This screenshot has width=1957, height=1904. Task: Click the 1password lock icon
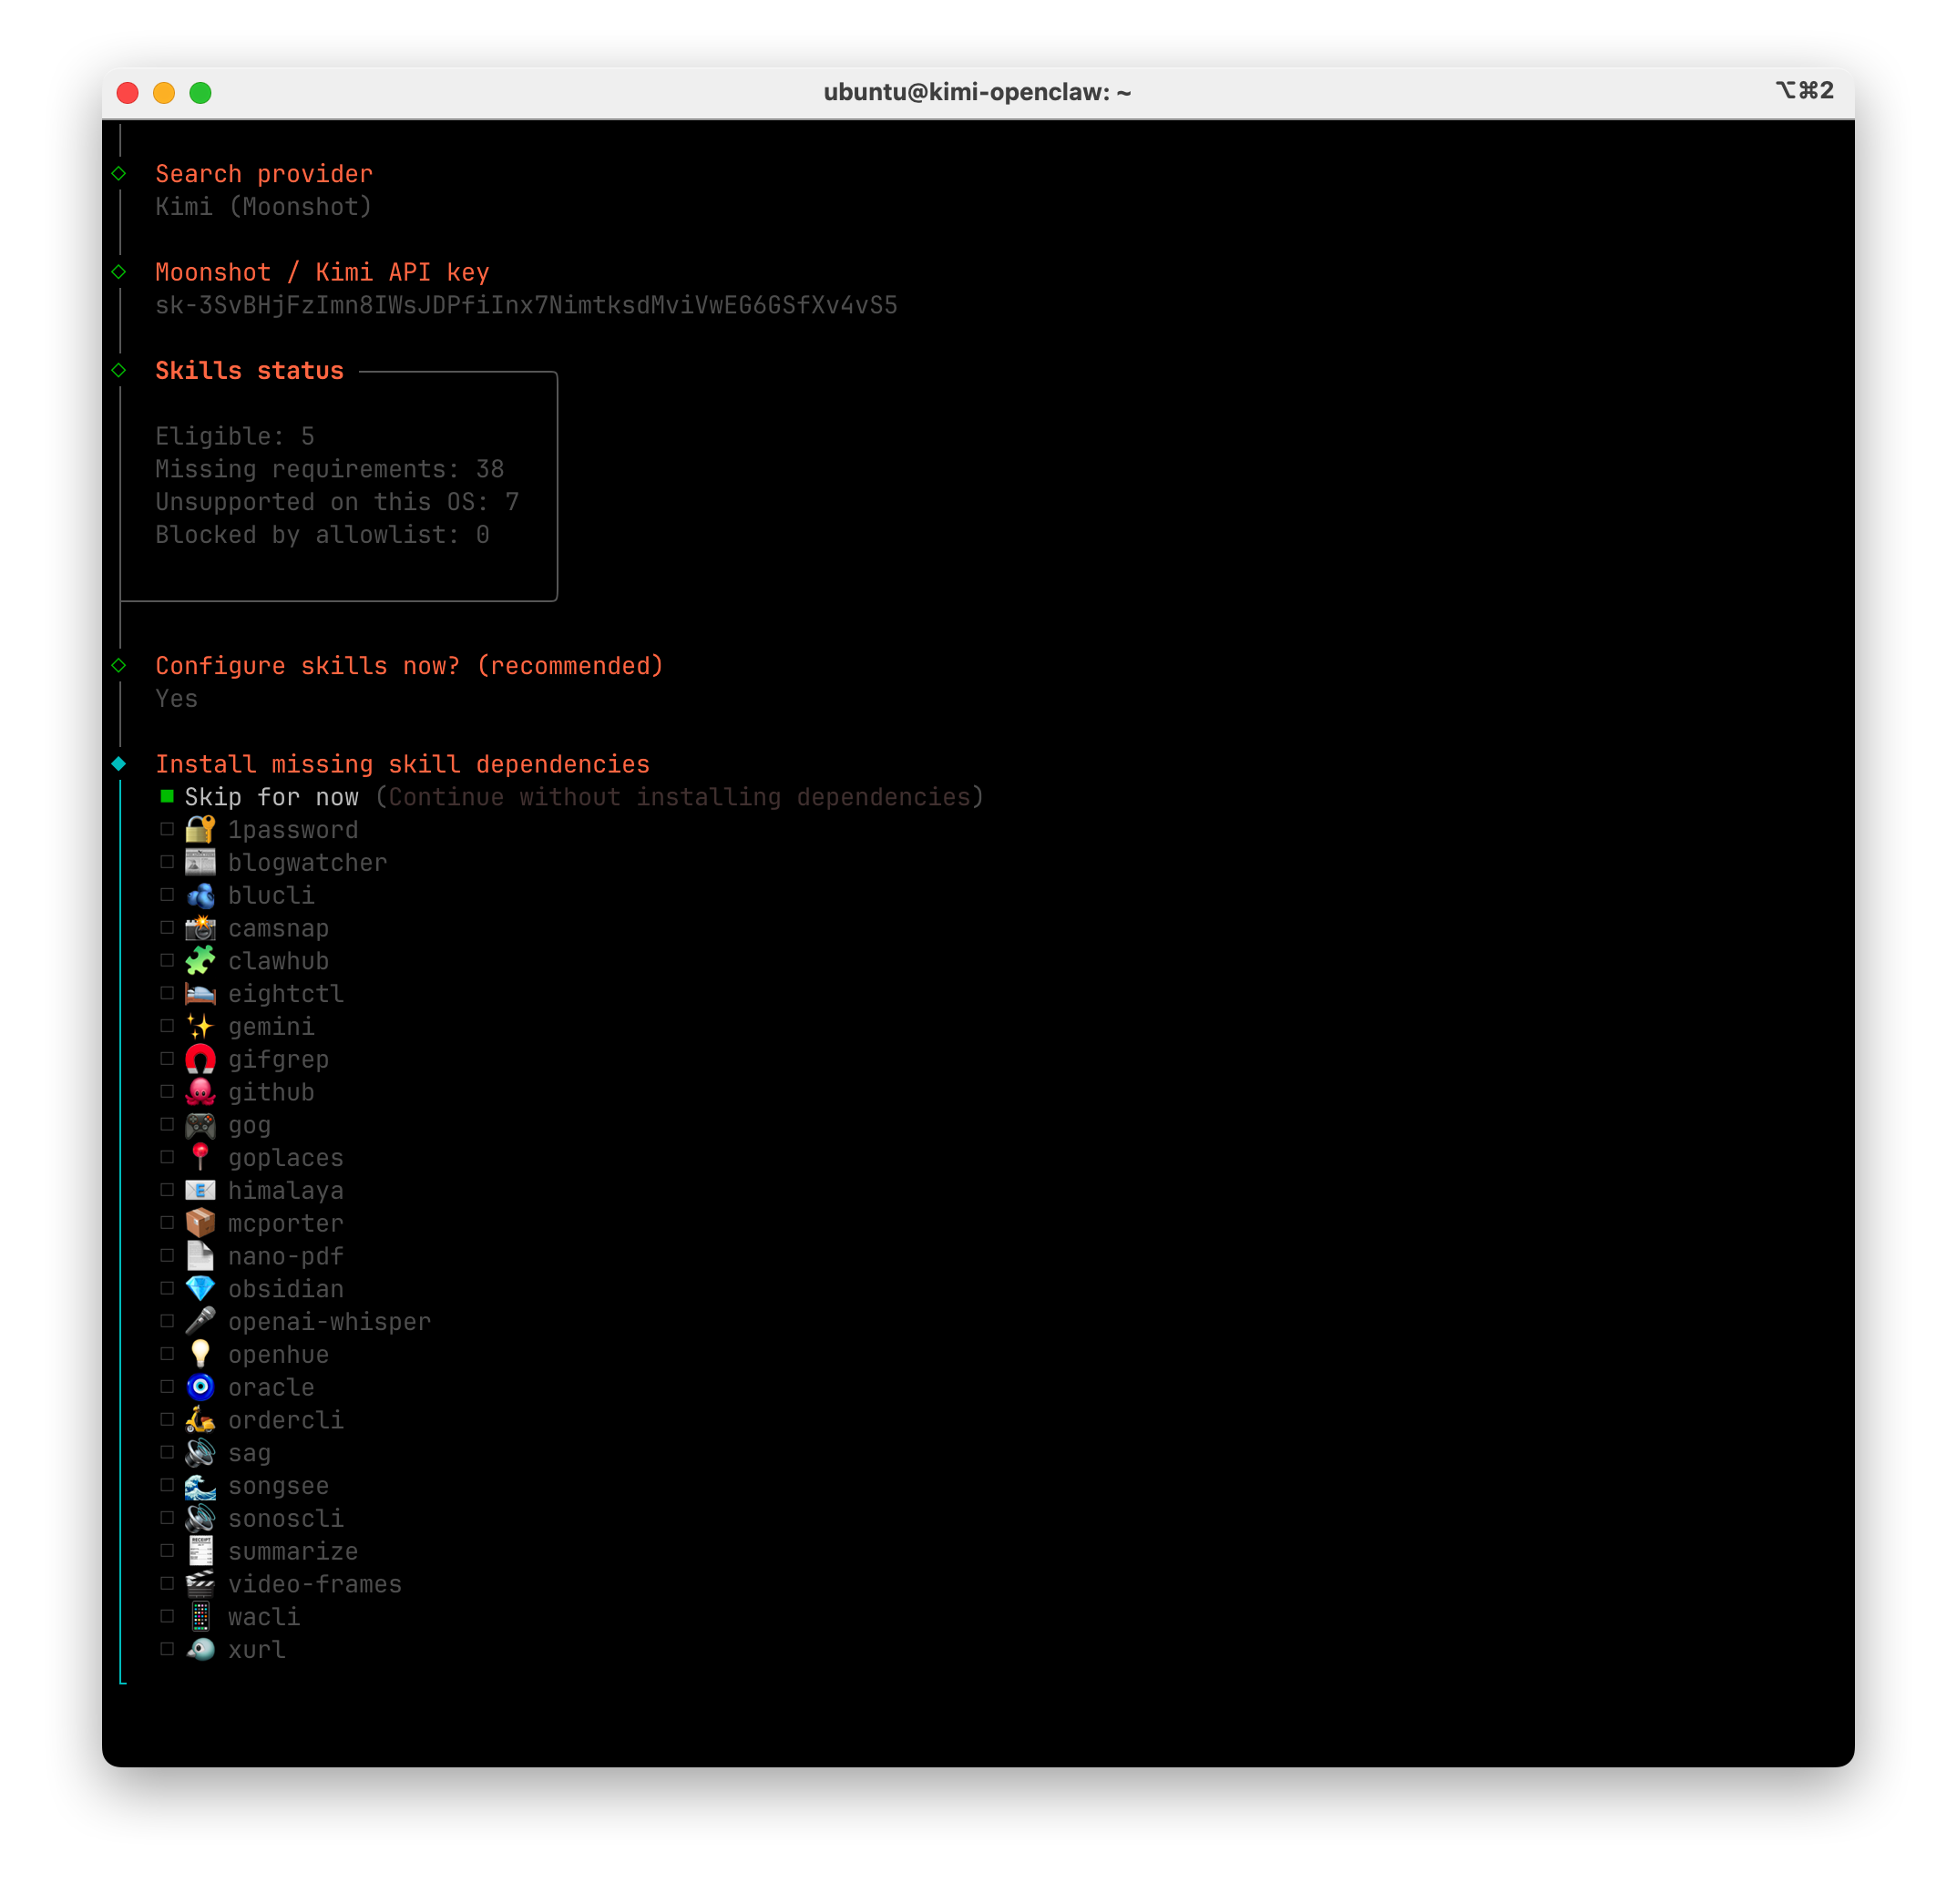click(x=200, y=830)
